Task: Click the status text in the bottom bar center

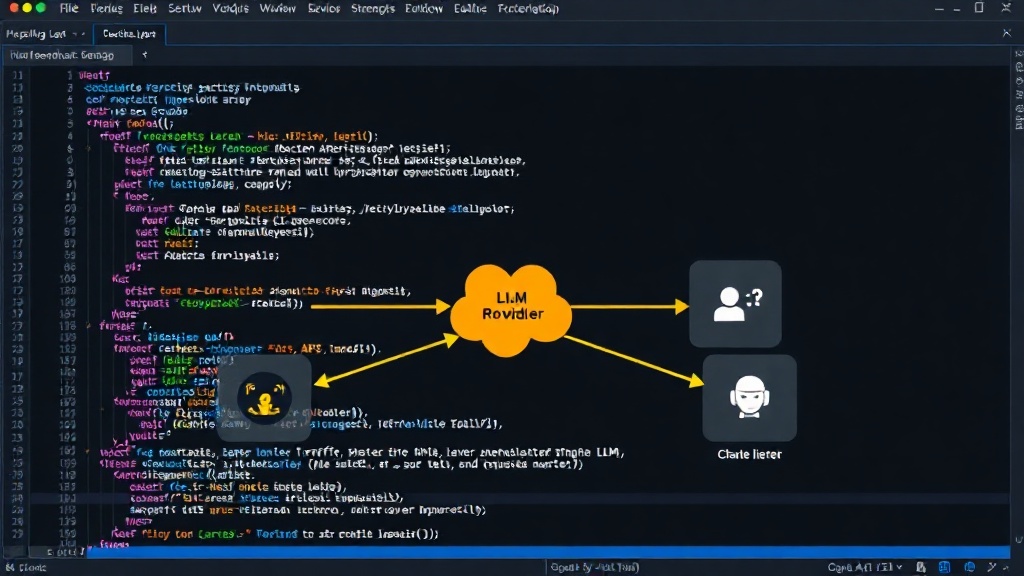Action: tap(594, 567)
